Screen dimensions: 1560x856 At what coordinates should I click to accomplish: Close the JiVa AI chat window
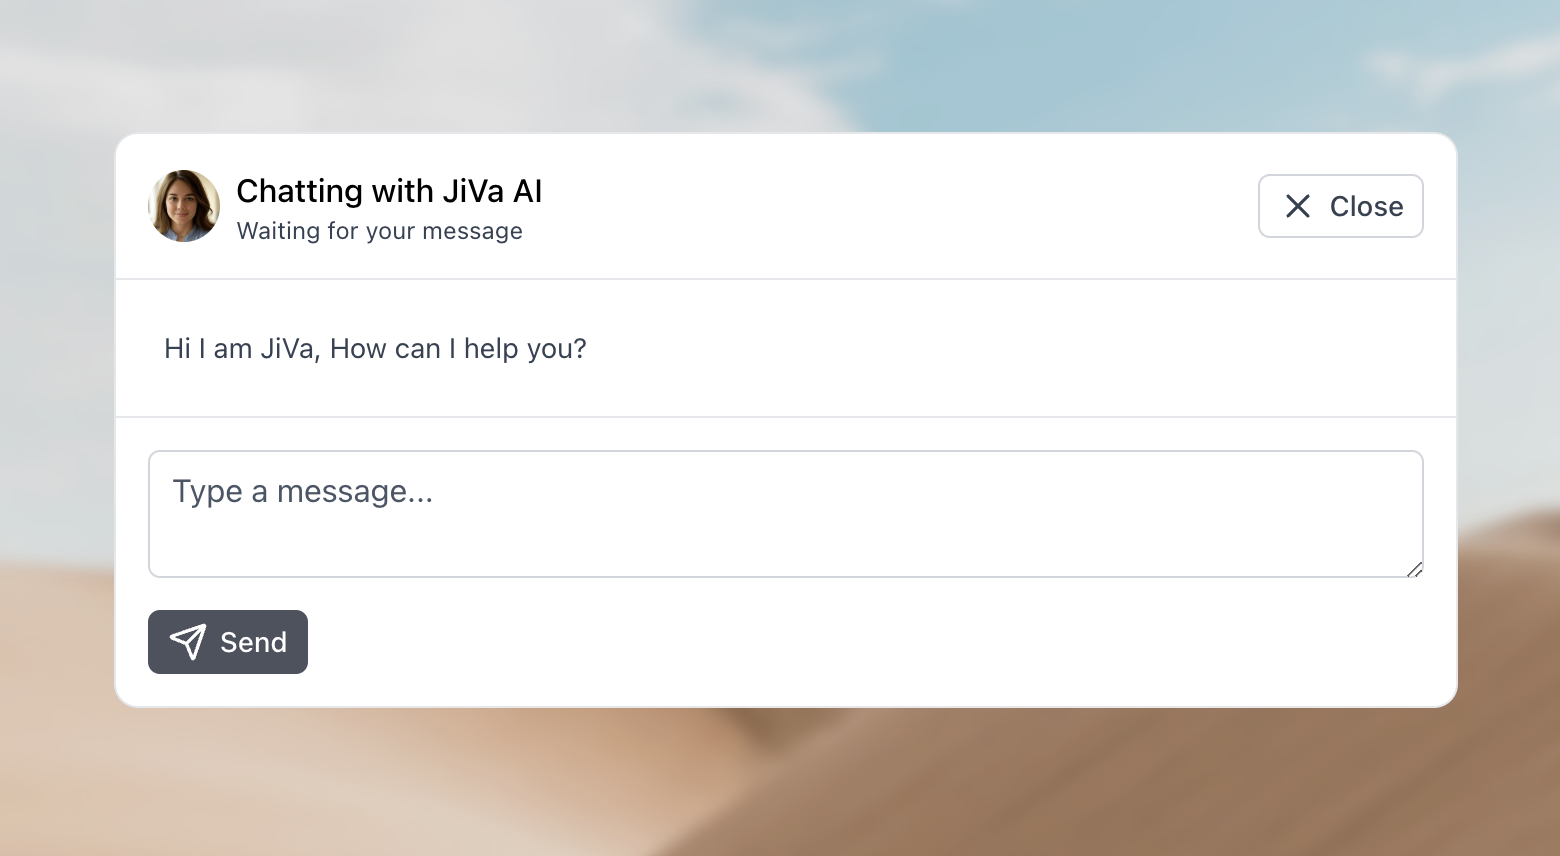point(1340,206)
